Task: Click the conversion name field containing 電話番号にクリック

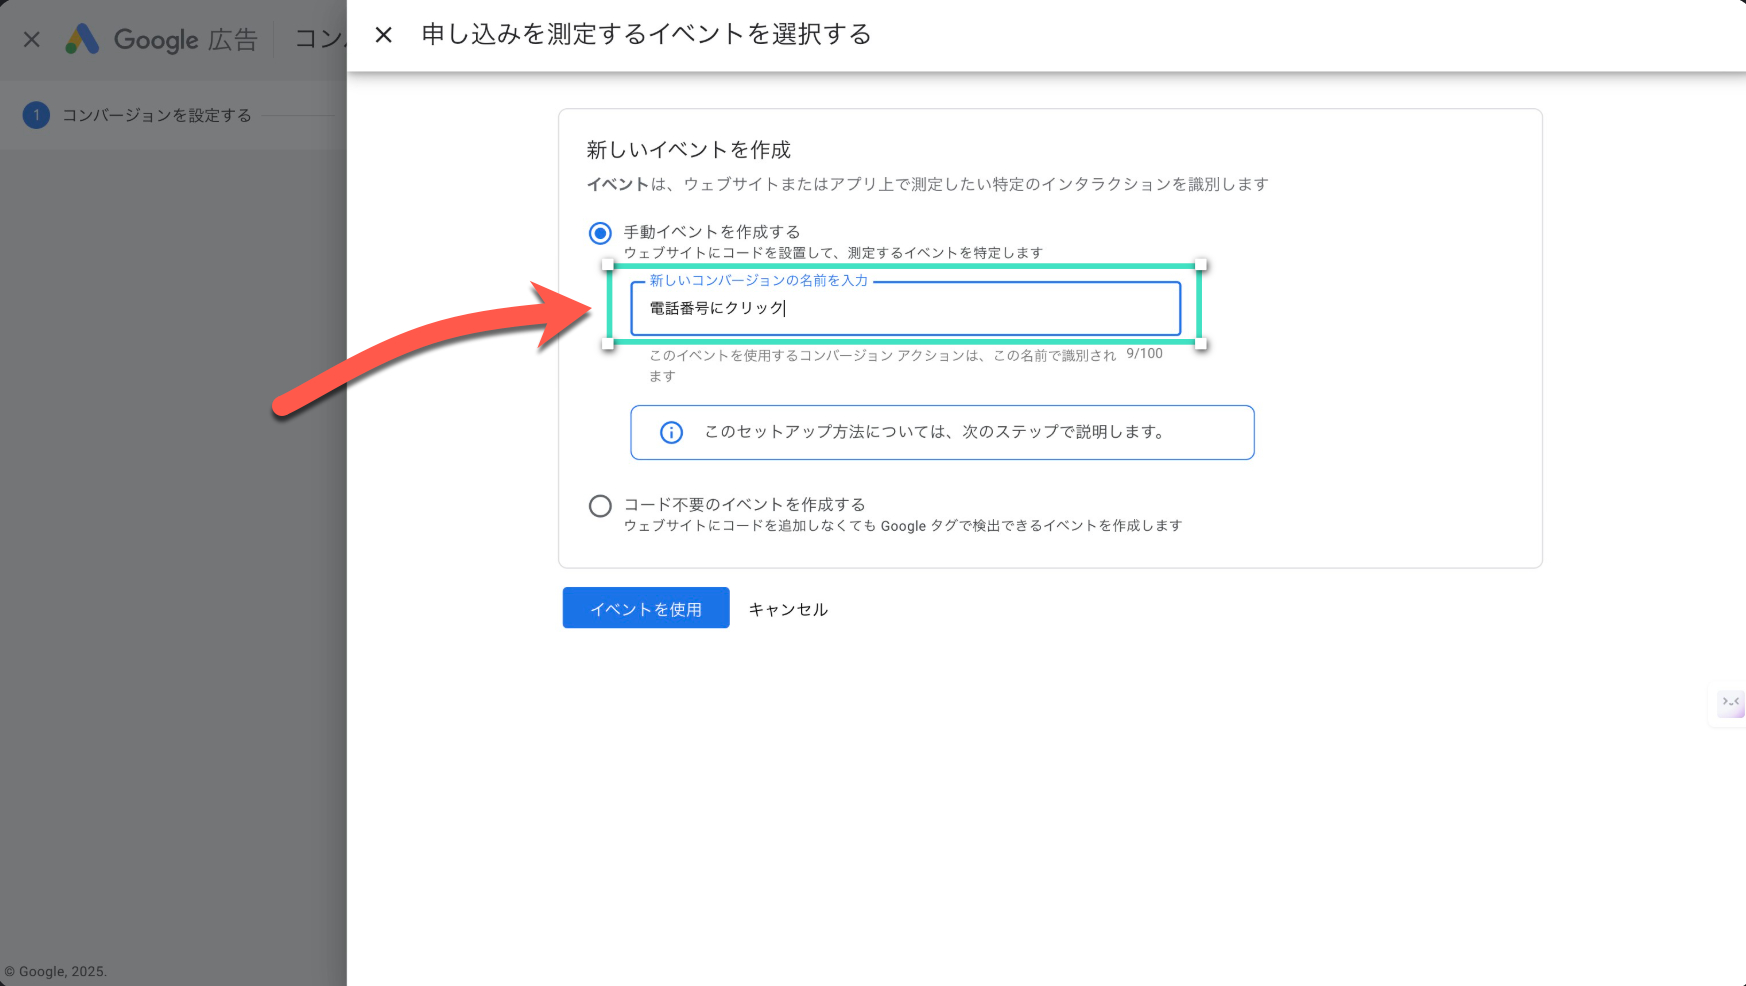Action: 905,308
